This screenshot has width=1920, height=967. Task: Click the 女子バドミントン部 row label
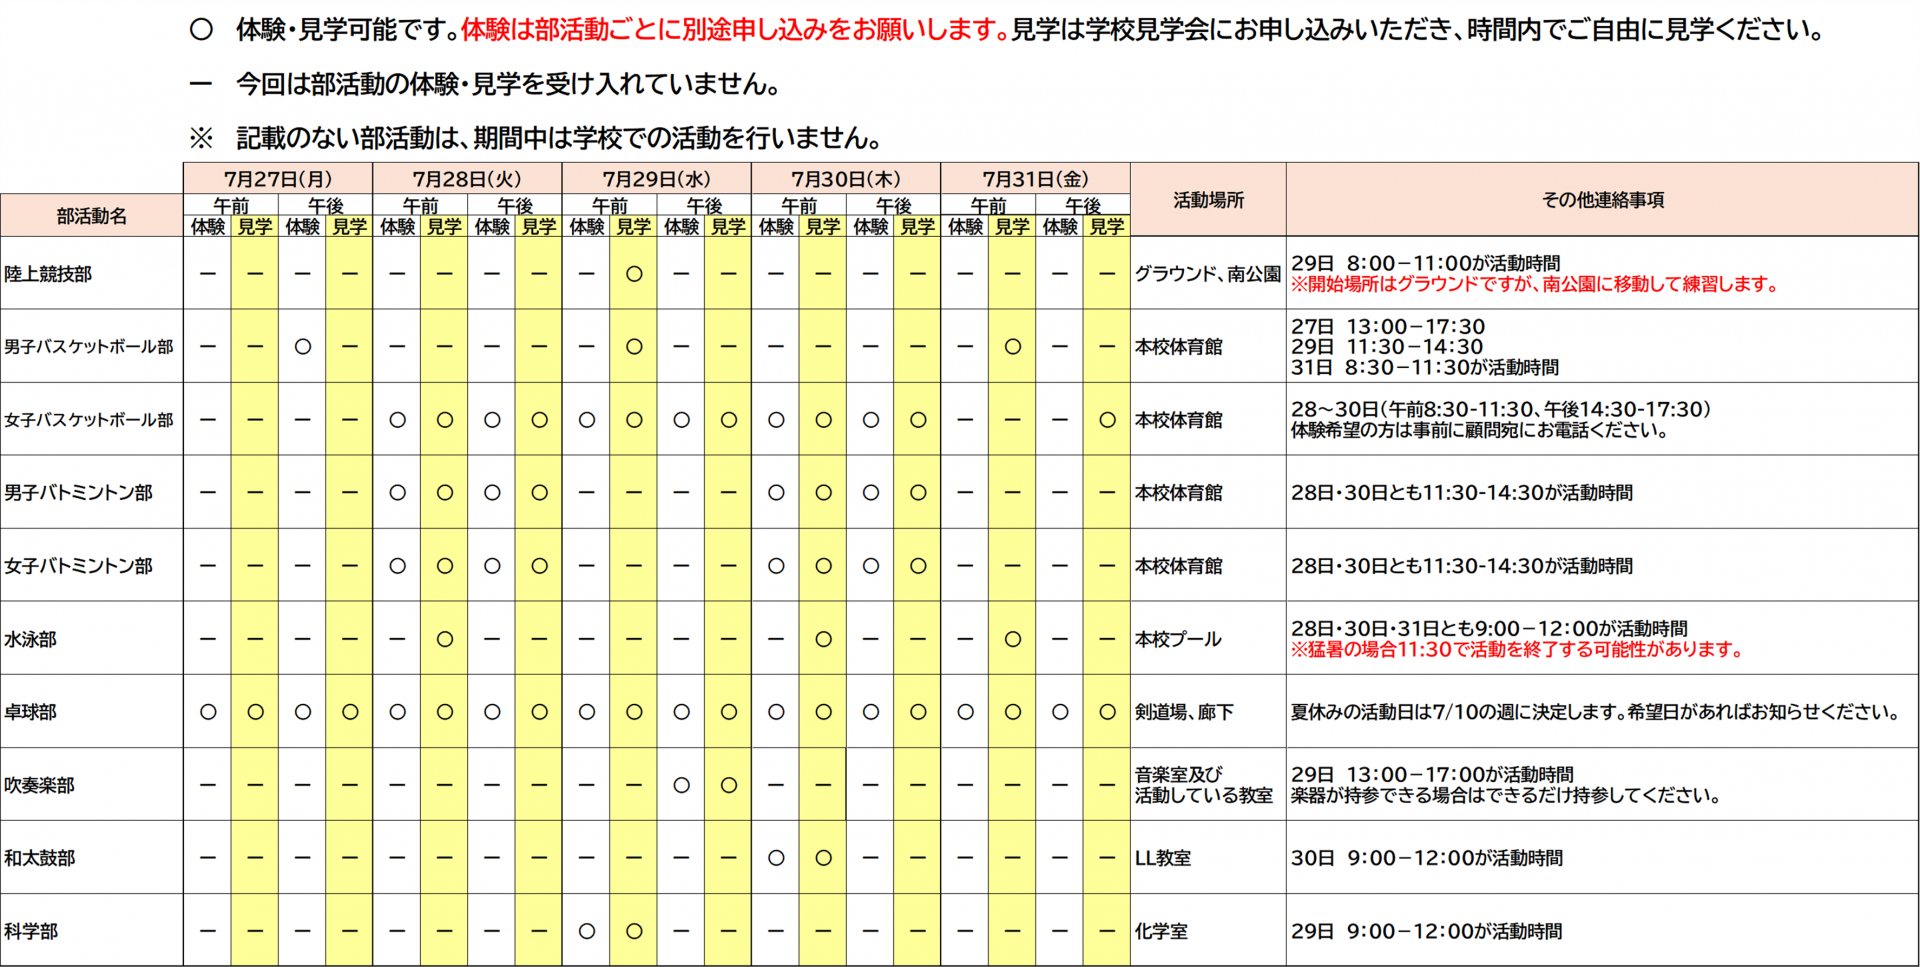(78, 566)
